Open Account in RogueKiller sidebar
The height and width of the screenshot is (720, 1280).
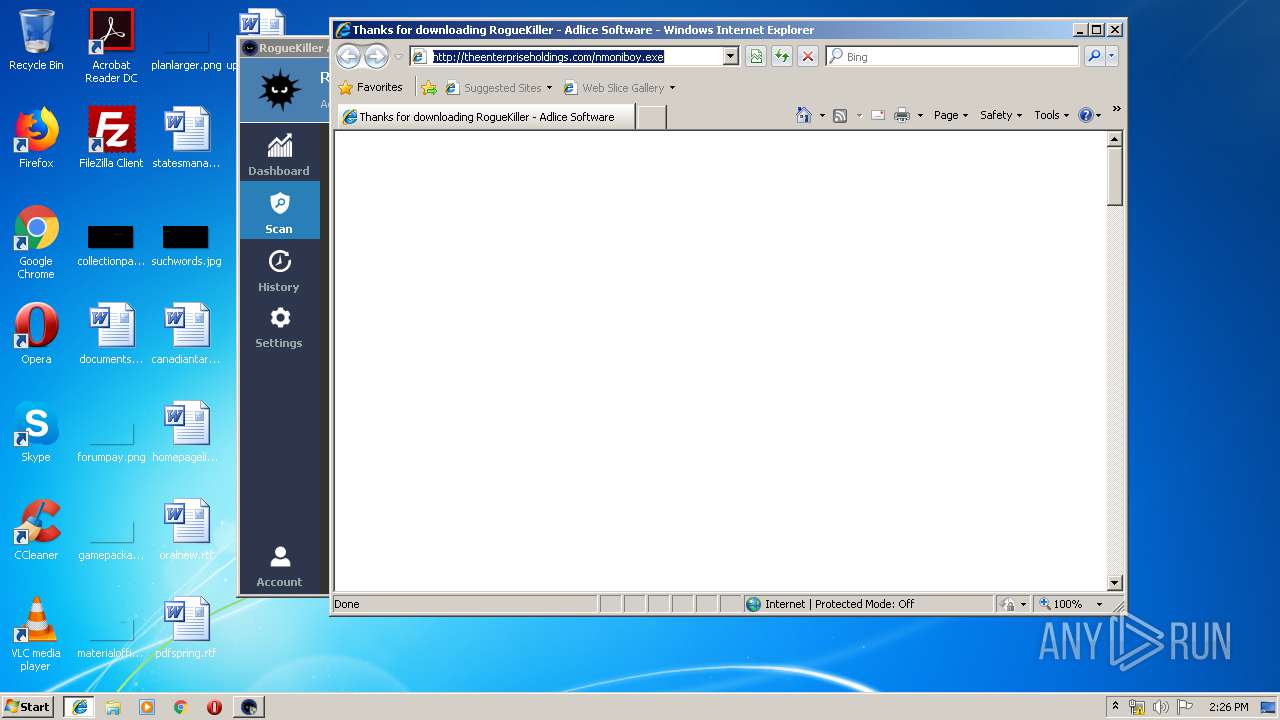[279, 565]
